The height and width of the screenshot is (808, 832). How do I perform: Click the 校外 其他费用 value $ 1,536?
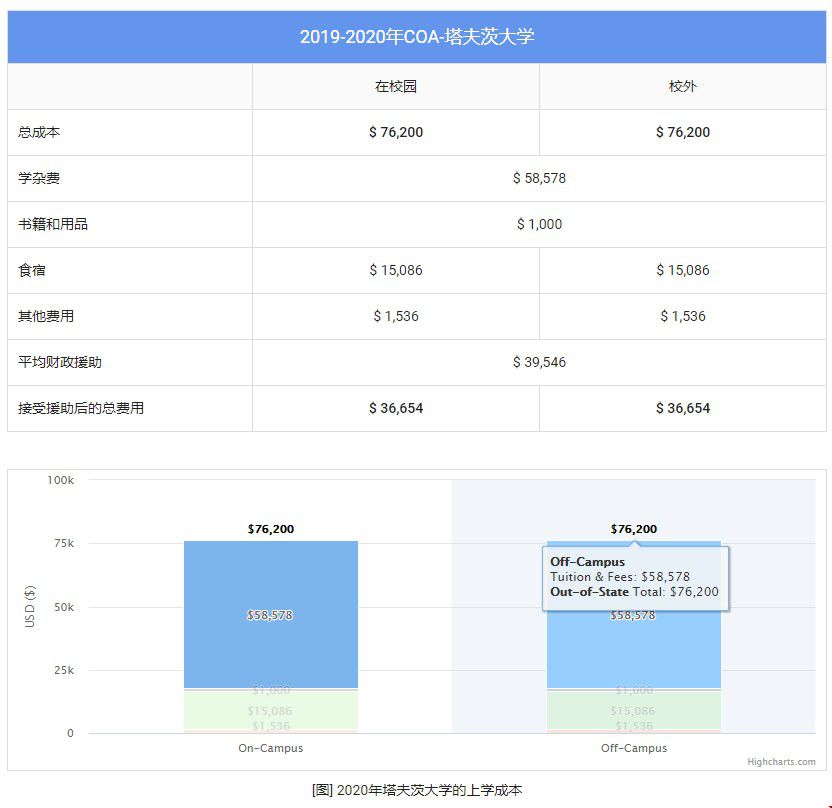click(682, 316)
